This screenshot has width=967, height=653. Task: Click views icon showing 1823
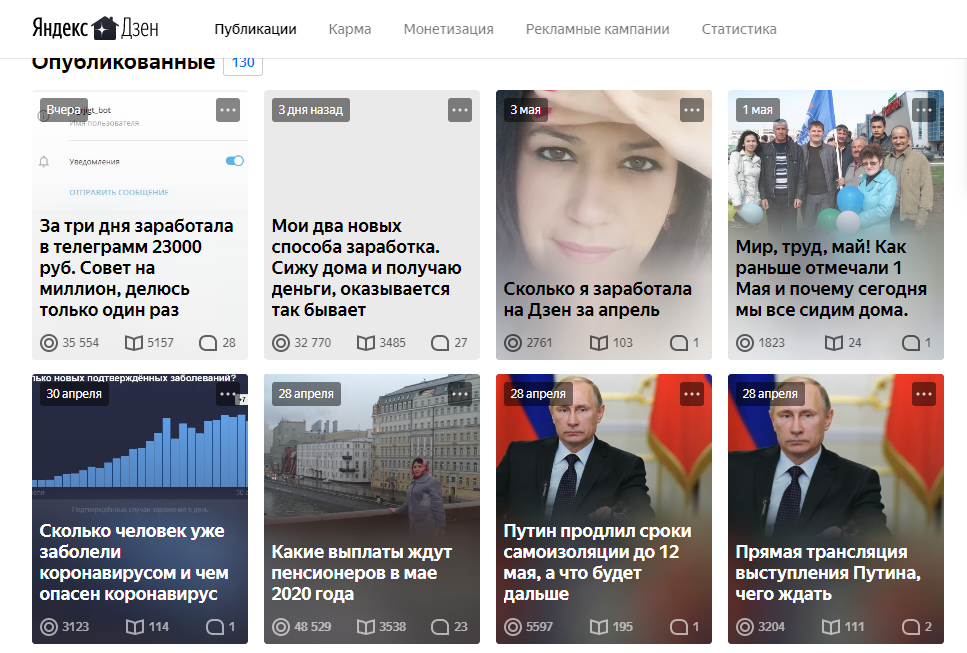[x=744, y=343]
